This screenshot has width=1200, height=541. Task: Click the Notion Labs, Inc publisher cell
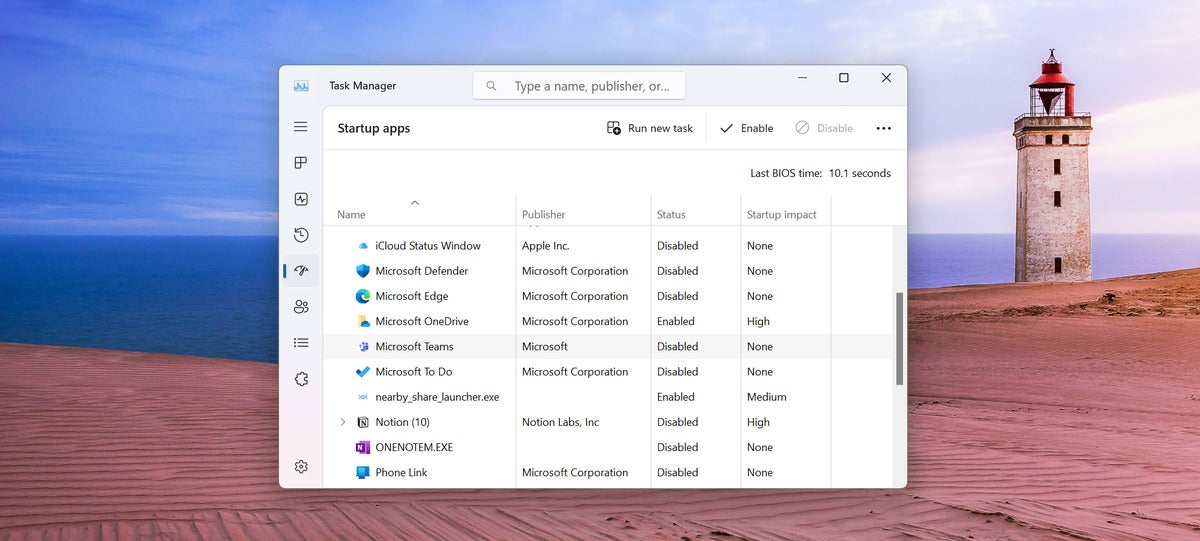(560, 422)
